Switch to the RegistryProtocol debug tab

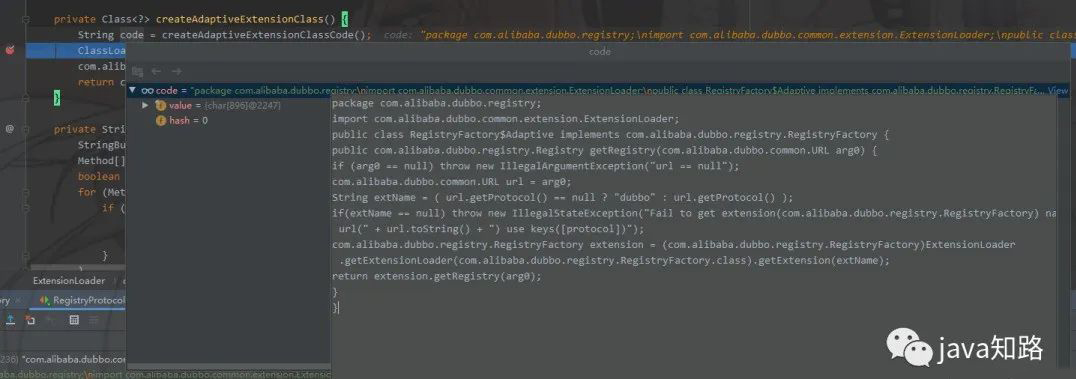[x=82, y=300]
